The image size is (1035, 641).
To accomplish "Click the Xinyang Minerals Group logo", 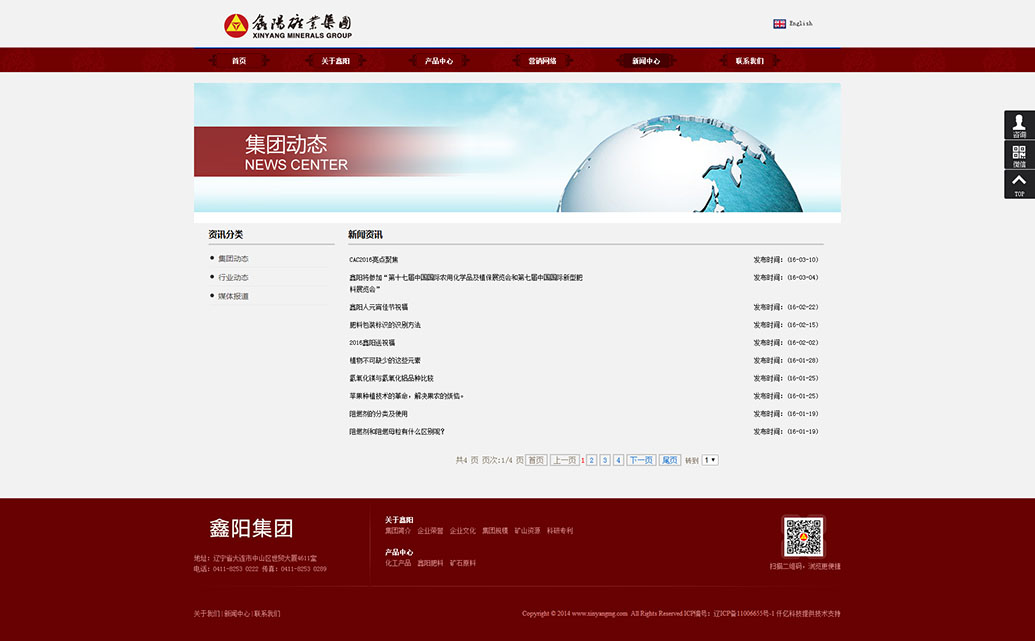I will [x=288, y=26].
